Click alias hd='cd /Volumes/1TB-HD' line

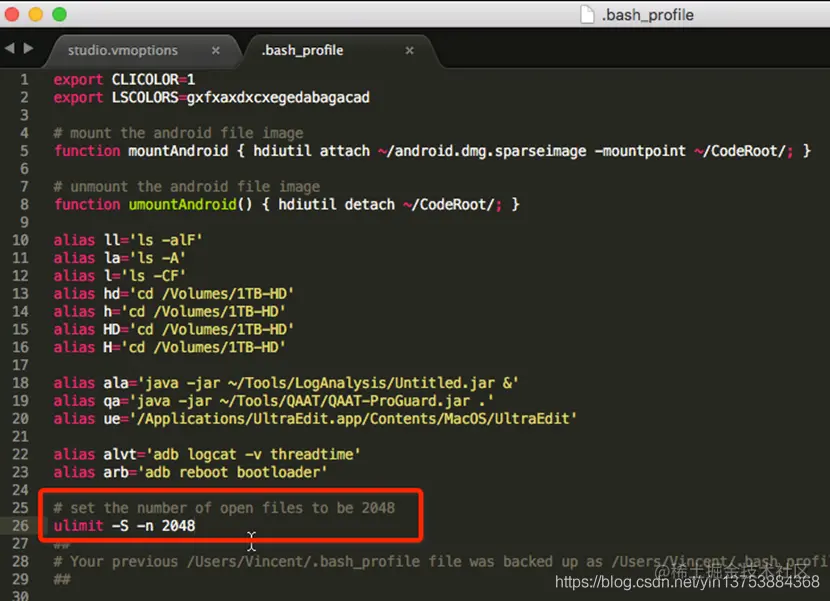click(174, 293)
